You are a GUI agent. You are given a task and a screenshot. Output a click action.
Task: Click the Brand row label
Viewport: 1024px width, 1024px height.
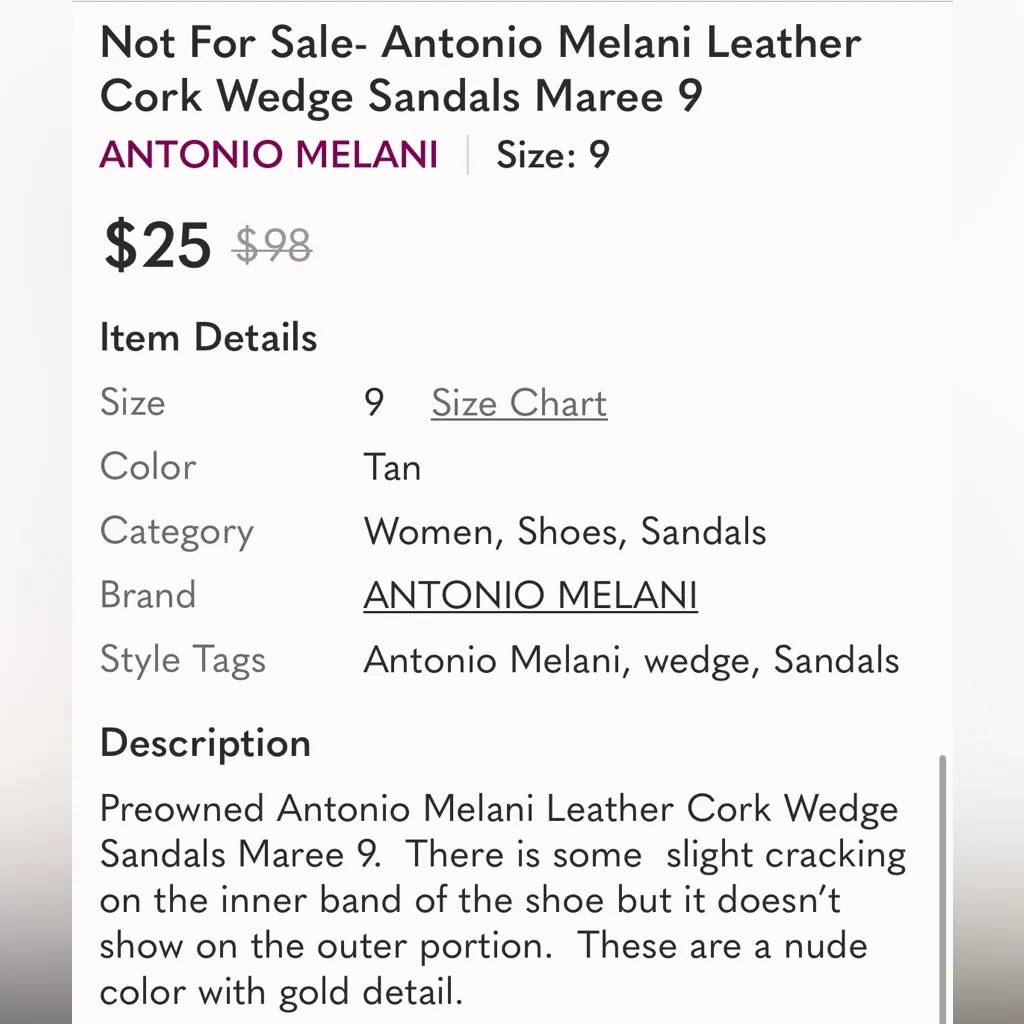coord(147,594)
